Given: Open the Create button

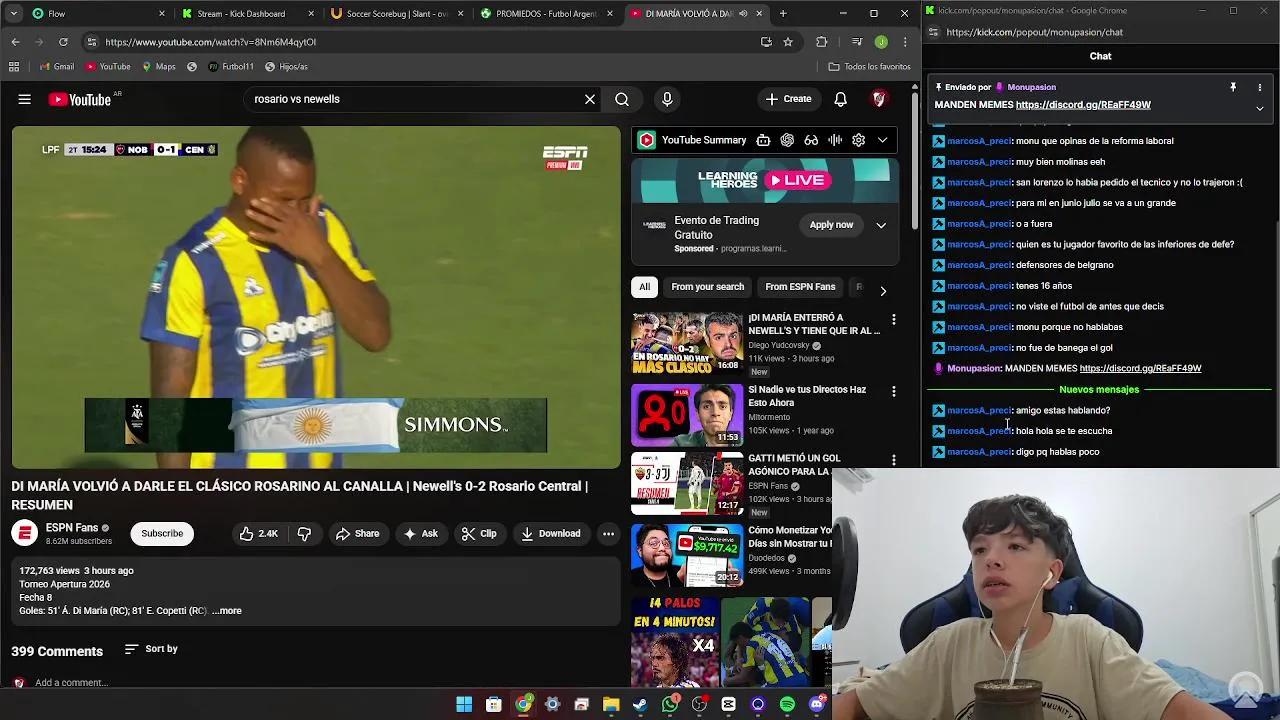Looking at the screenshot, I should tap(788, 99).
